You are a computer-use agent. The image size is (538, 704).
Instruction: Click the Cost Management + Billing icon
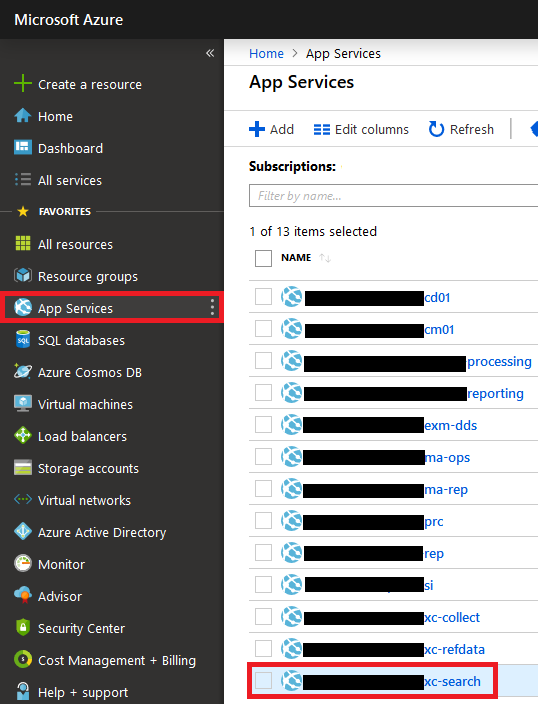[x=22, y=660]
